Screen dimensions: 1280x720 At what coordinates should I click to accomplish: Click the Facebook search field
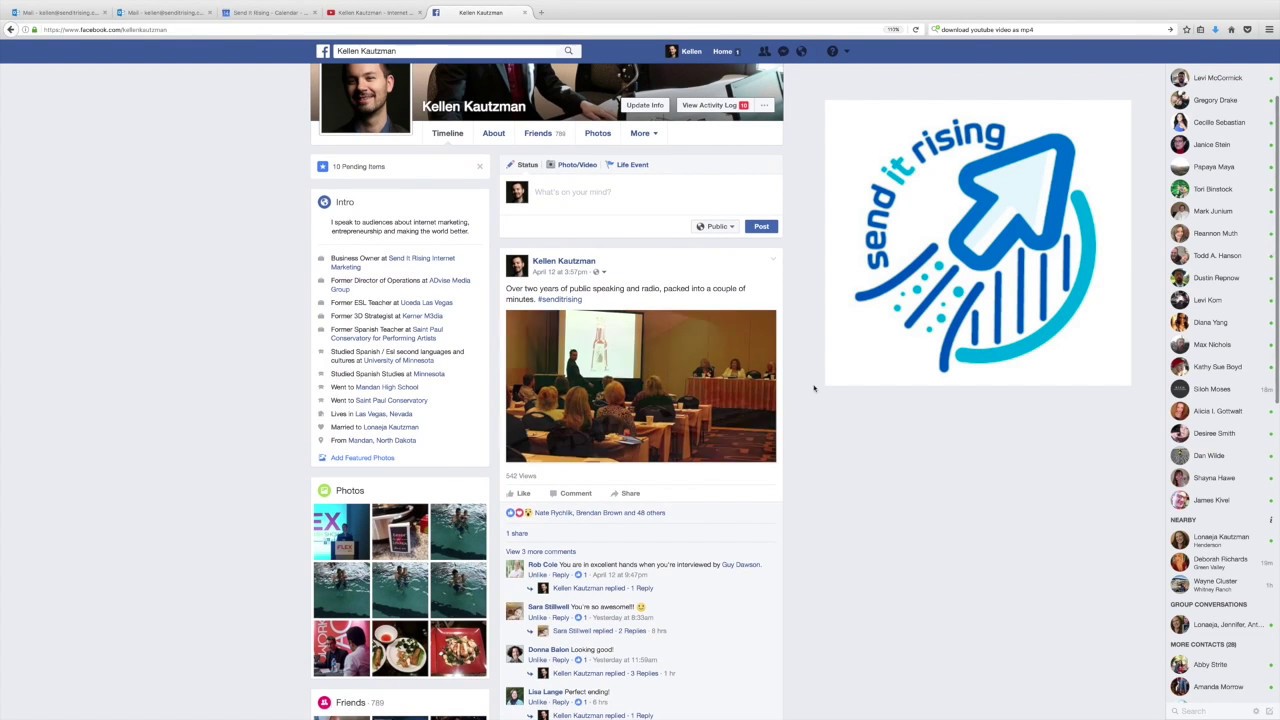(x=447, y=51)
